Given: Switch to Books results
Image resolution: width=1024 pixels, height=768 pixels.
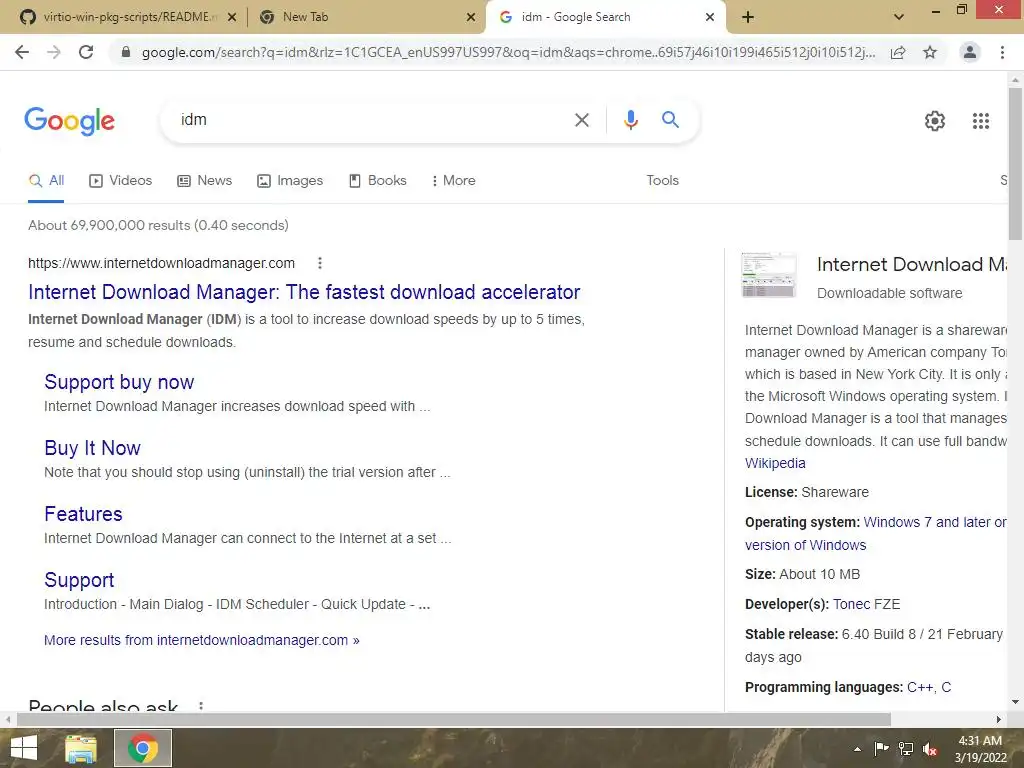Looking at the screenshot, I should [377, 181].
